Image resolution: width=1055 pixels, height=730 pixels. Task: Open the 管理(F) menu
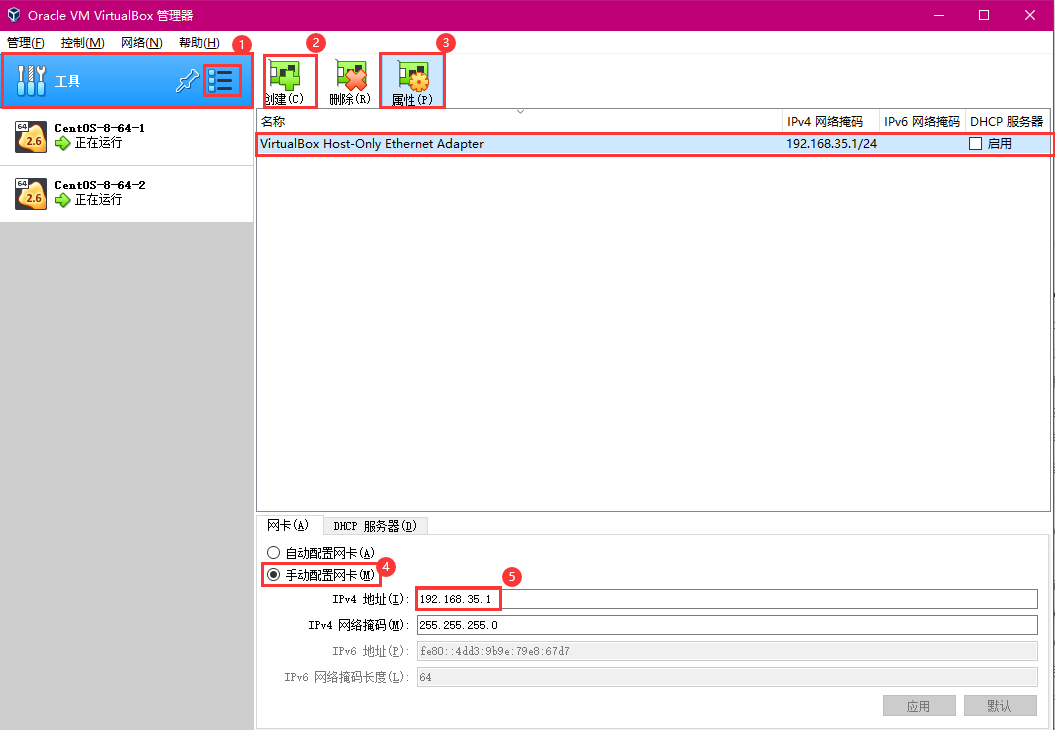pyautogui.click(x=26, y=42)
